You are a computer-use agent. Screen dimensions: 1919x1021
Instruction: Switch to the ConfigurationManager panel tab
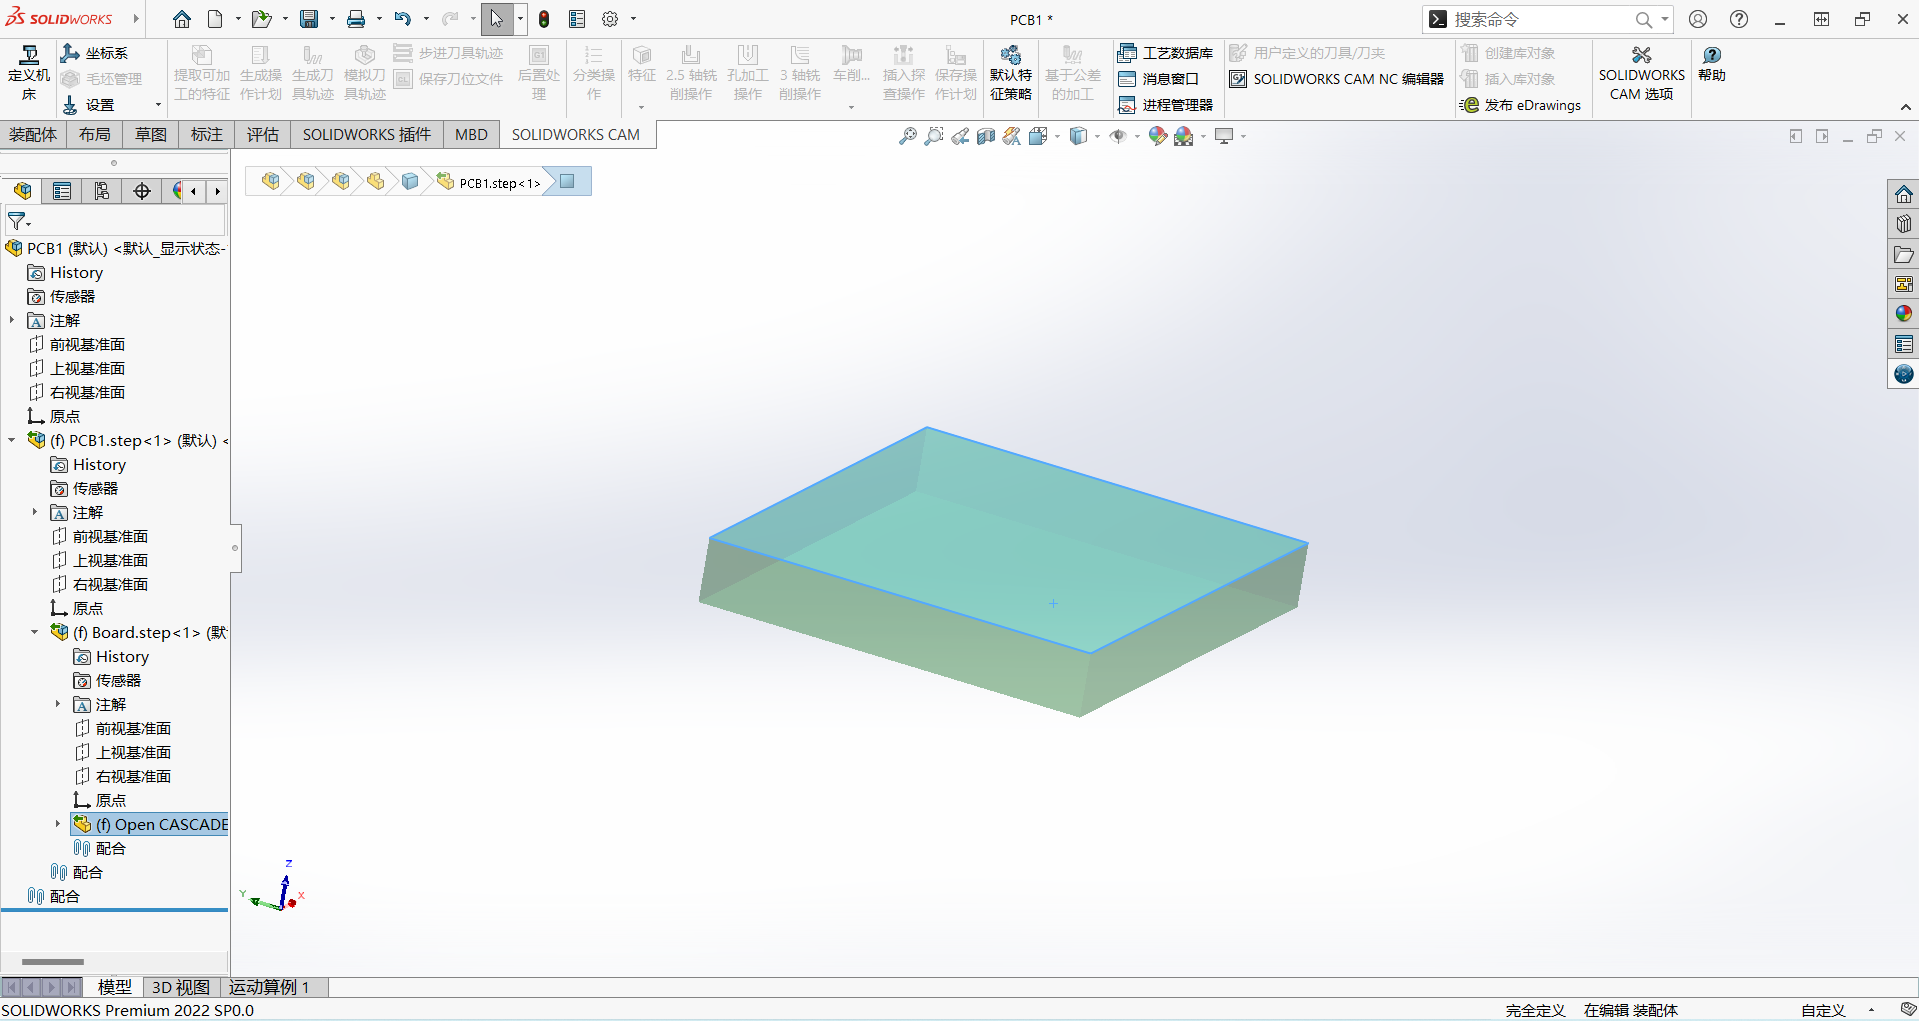click(102, 191)
